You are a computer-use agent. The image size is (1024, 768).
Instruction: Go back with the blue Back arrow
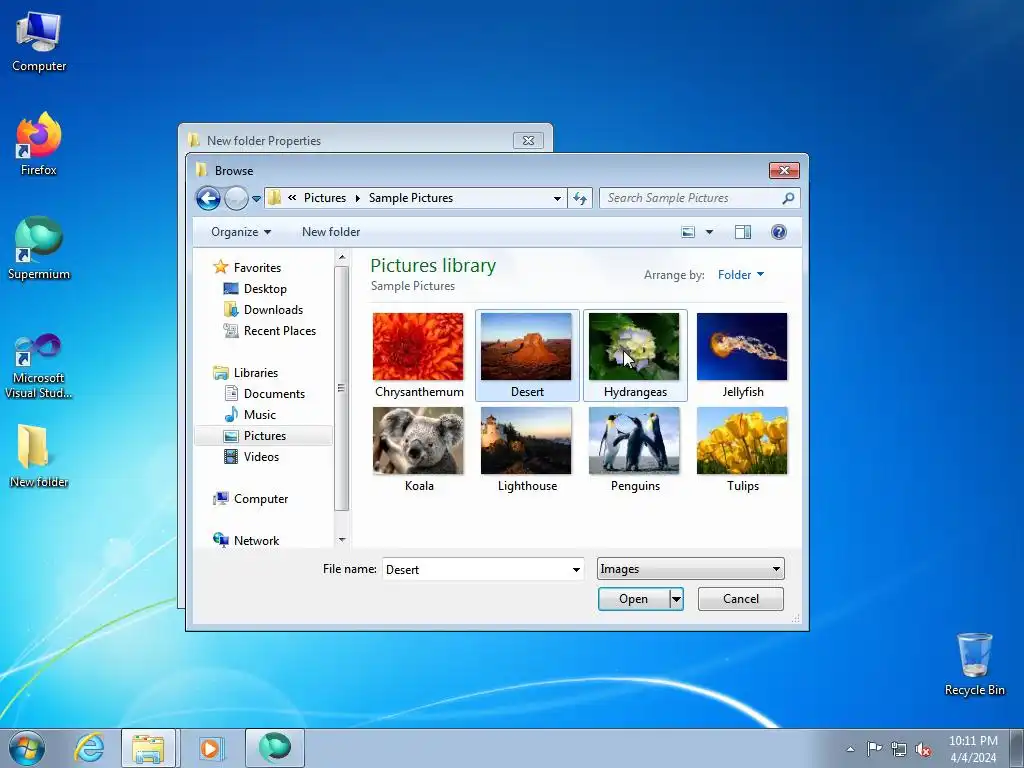208,198
